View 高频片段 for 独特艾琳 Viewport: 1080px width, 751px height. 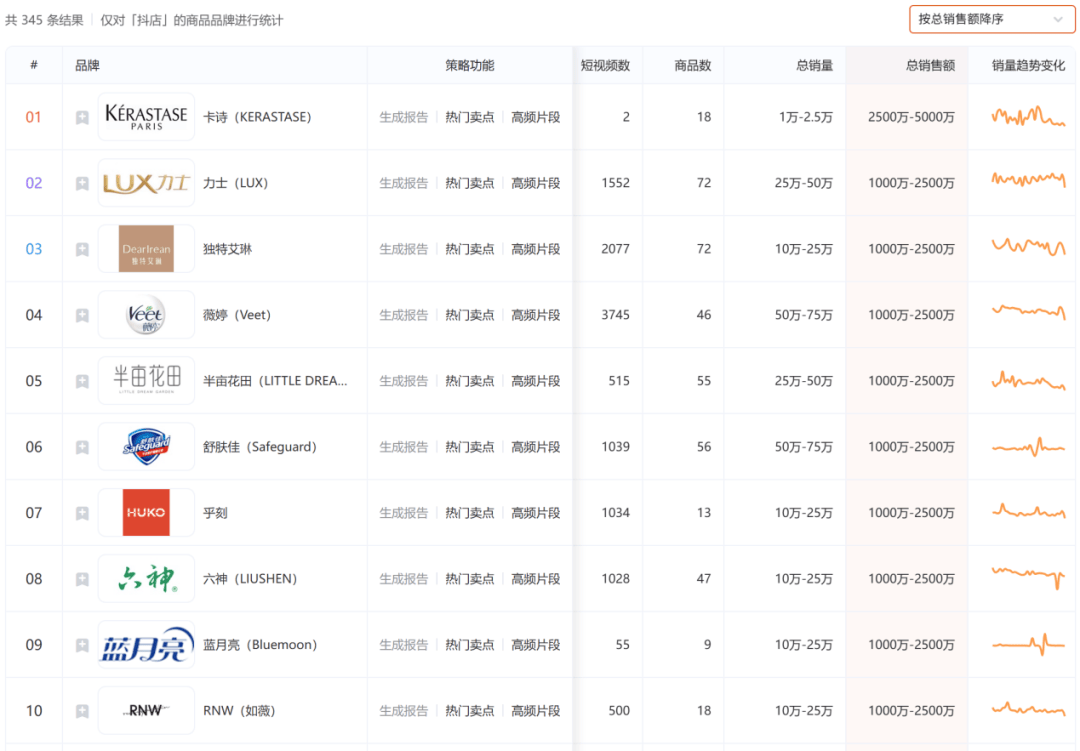coord(535,249)
